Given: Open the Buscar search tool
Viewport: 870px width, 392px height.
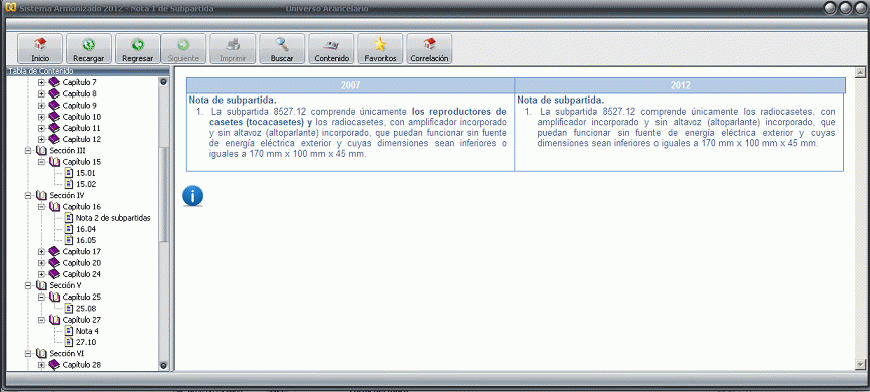Looking at the screenshot, I should pos(282,48).
